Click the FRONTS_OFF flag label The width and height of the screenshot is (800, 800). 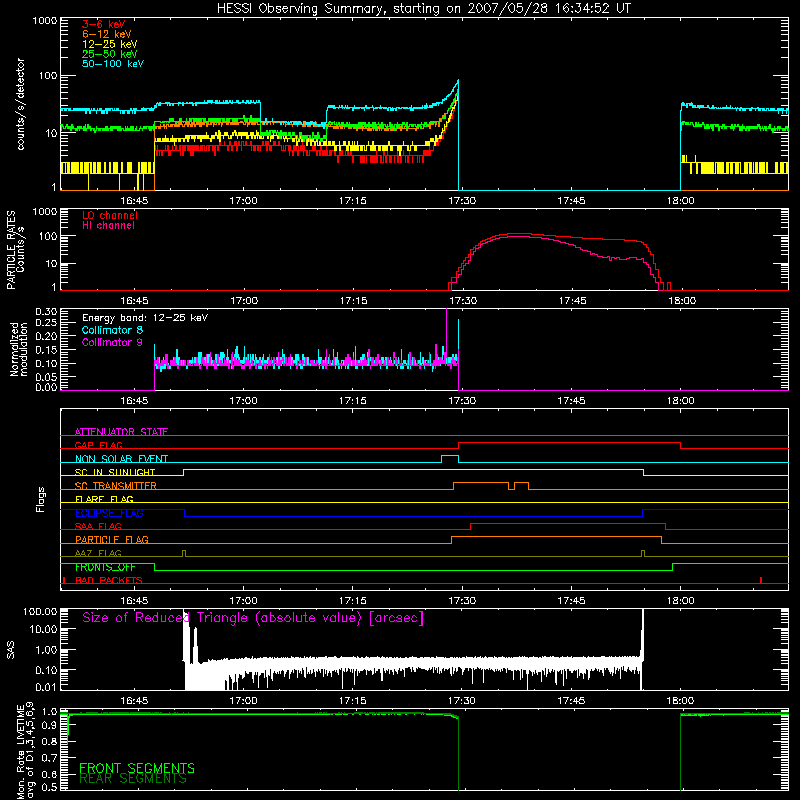point(105,567)
